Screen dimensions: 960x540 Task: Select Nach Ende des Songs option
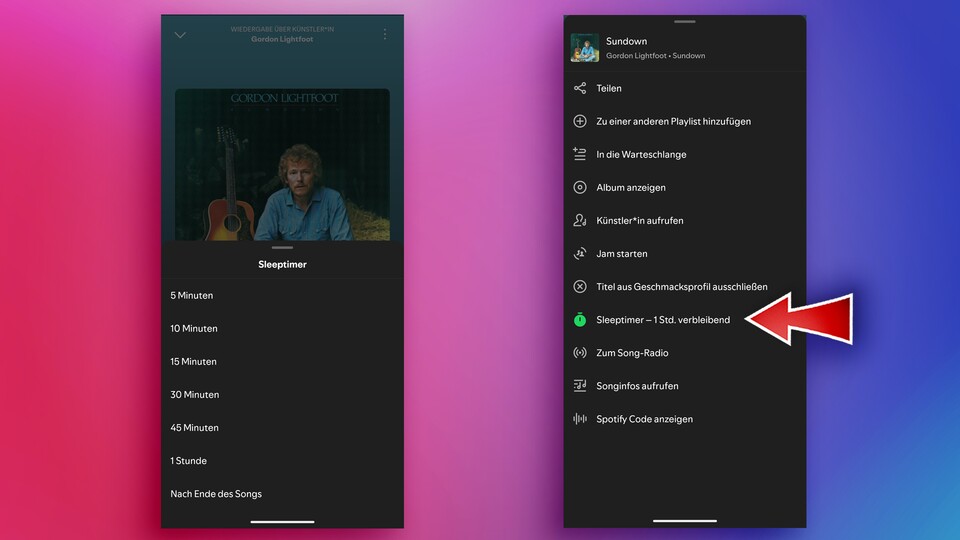[x=216, y=494]
